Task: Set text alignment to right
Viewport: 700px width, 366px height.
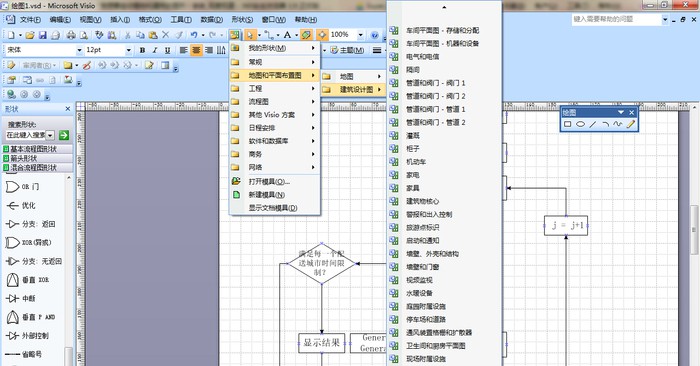Action: (208, 50)
